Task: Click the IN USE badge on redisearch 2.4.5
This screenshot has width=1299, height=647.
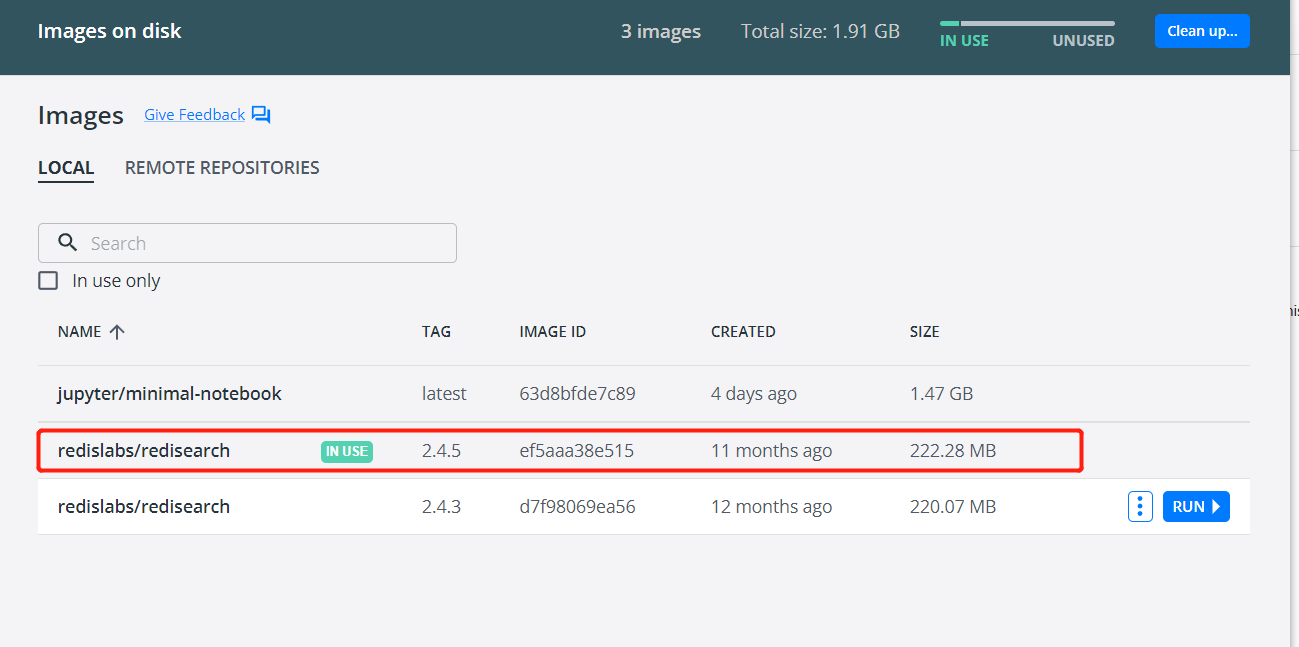Action: [346, 451]
